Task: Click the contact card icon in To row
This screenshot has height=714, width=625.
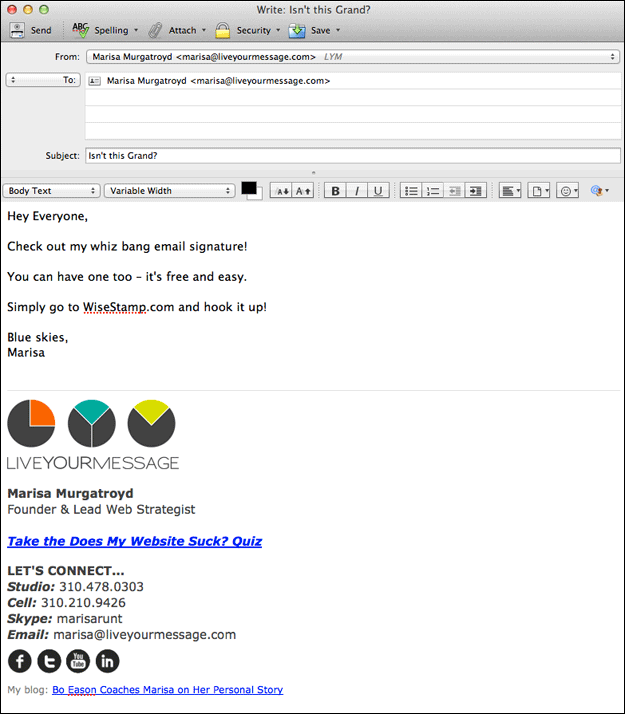Action: click(x=94, y=81)
